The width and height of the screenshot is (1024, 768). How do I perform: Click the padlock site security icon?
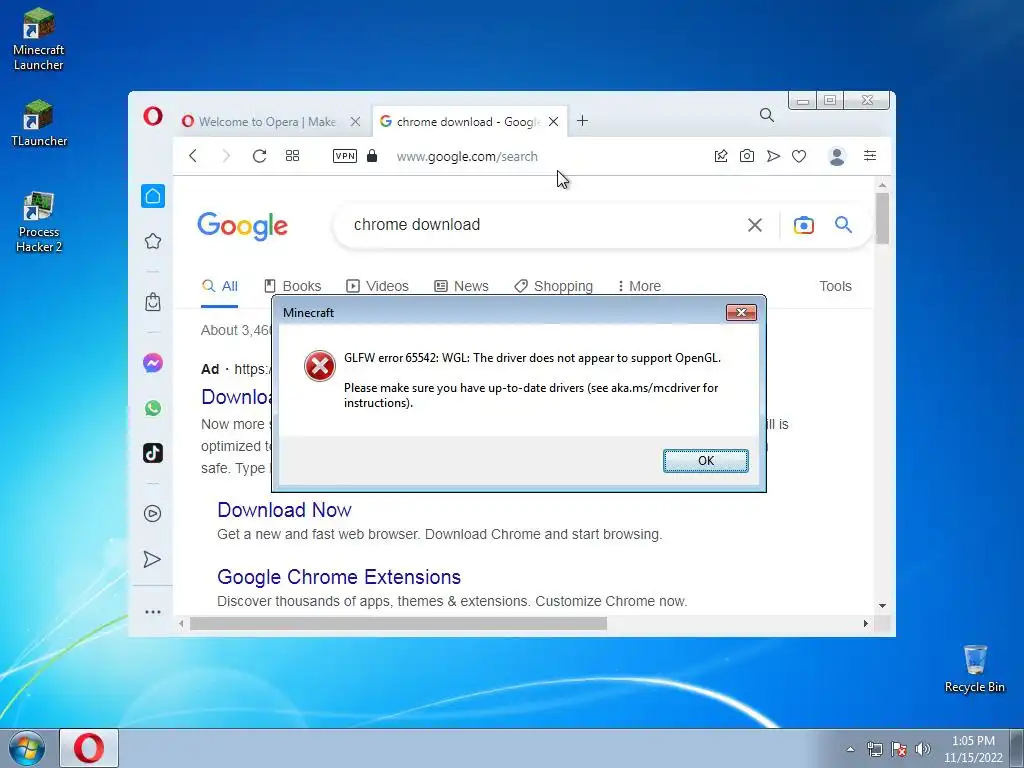(372, 155)
